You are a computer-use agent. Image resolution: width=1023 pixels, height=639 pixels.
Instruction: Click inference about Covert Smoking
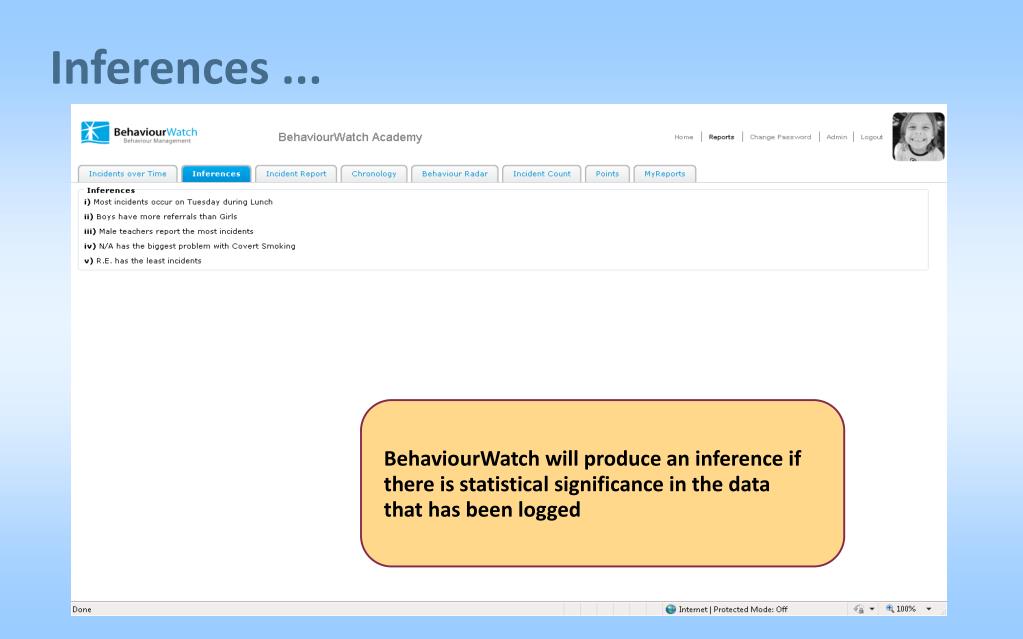click(x=197, y=246)
